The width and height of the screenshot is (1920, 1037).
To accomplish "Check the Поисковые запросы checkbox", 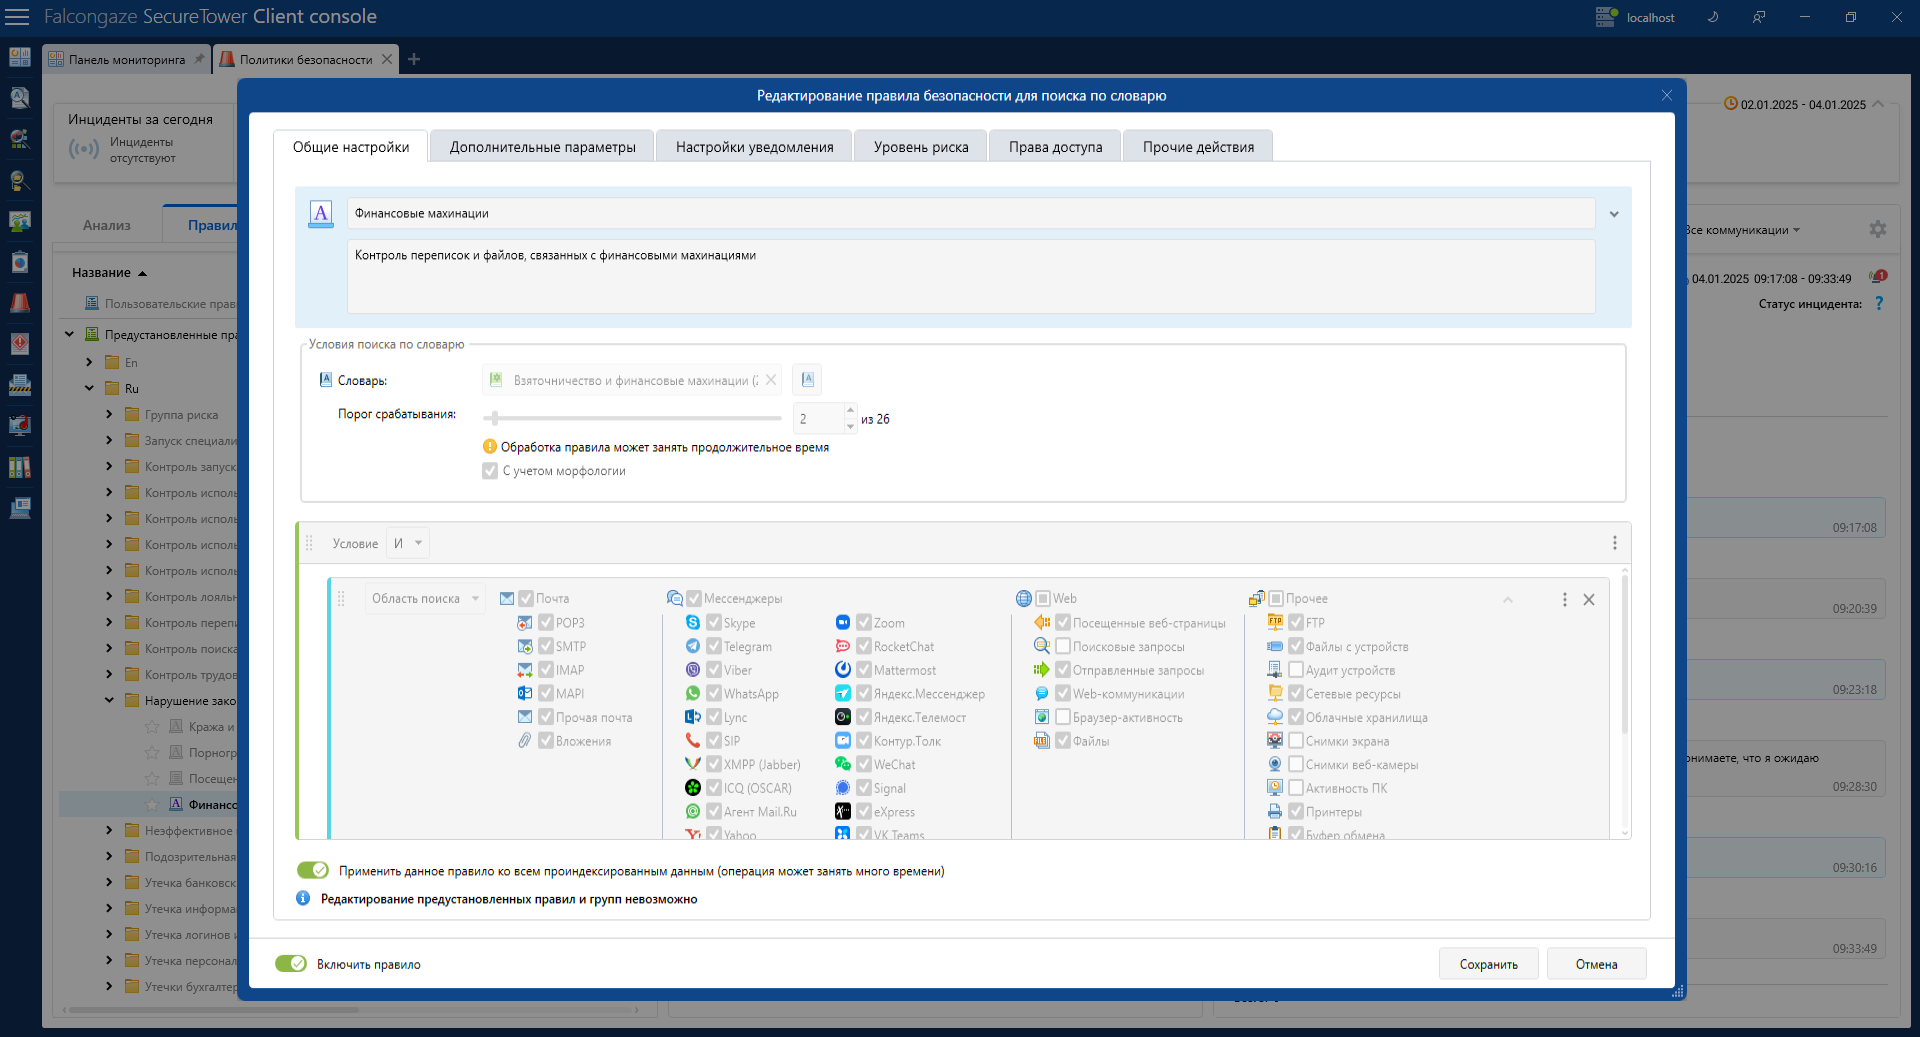I will [x=1063, y=647].
